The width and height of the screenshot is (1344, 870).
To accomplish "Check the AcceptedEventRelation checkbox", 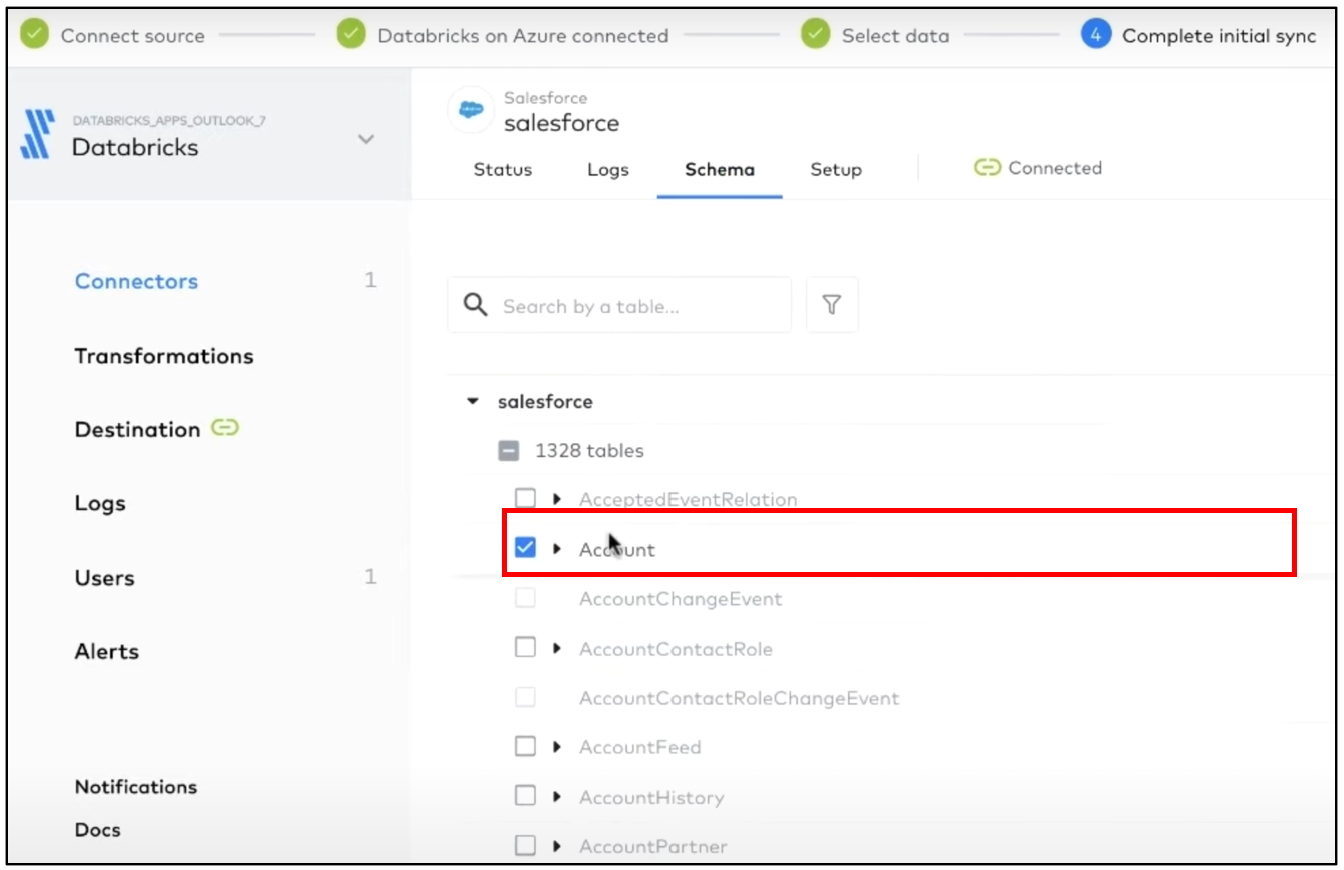I will (x=525, y=498).
